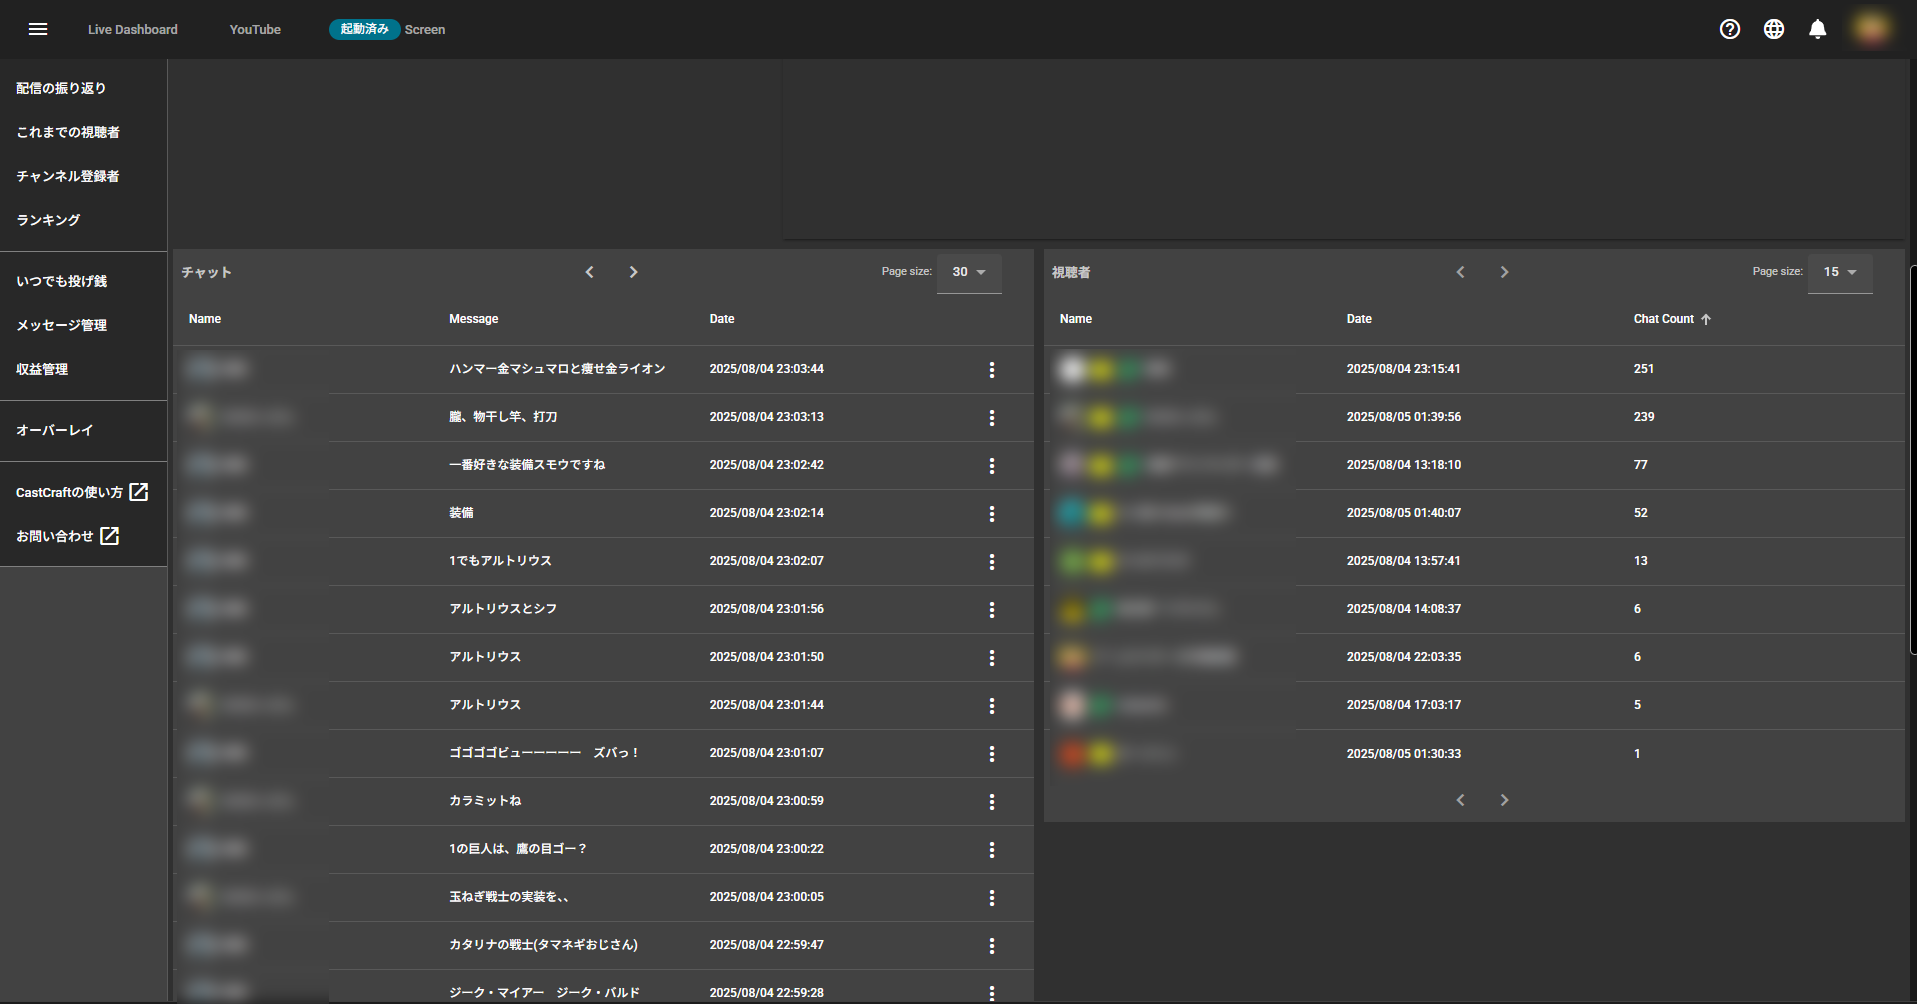This screenshot has height=1004, width=1917.
Task: Go to next page in チャット header
Action: (633, 272)
